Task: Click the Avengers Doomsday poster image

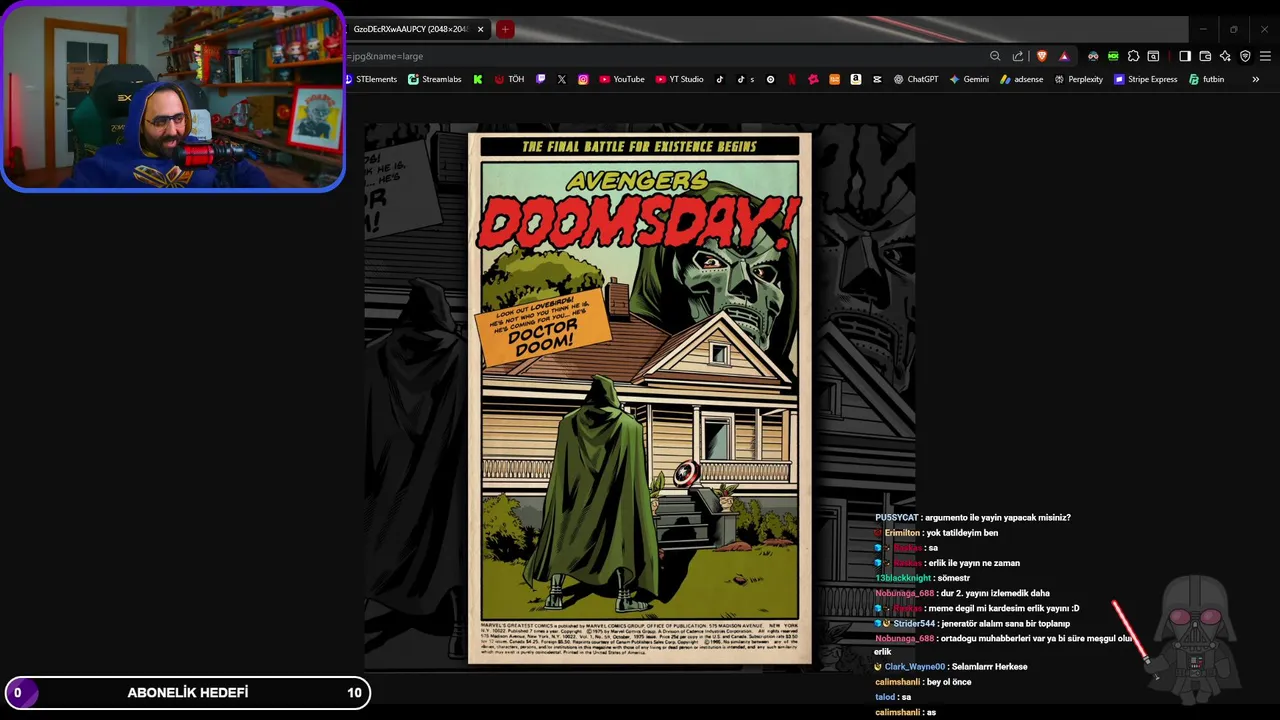Action: click(x=640, y=397)
